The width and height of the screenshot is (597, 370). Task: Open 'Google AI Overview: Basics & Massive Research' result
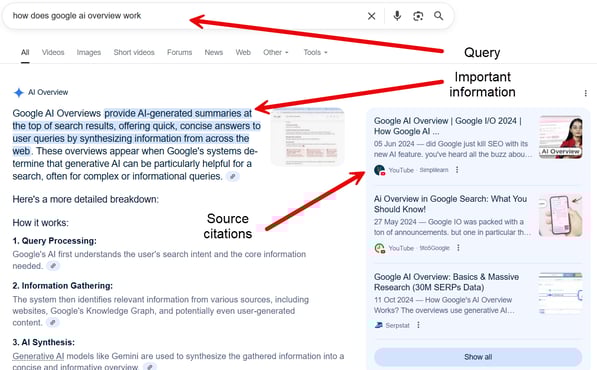coord(446,282)
